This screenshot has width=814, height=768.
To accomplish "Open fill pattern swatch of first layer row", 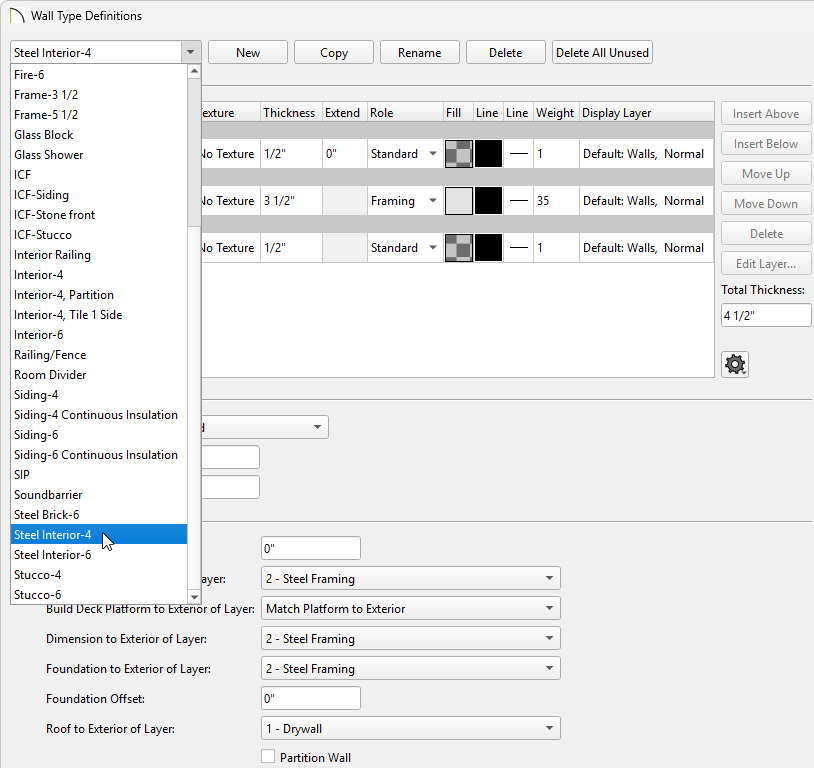I will pos(459,154).
